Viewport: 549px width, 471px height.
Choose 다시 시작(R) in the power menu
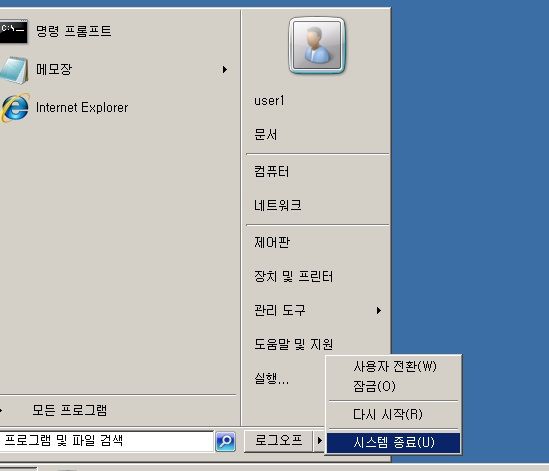(x=393, y=415)
